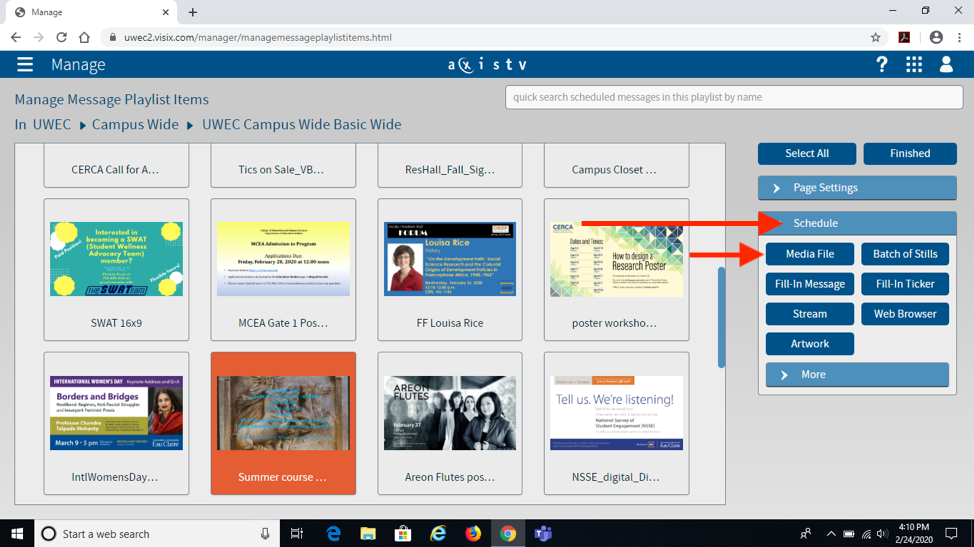Open volume control in system tray
Screen dimensions: 974x547
pyautogui.click(x=882, y=533)
